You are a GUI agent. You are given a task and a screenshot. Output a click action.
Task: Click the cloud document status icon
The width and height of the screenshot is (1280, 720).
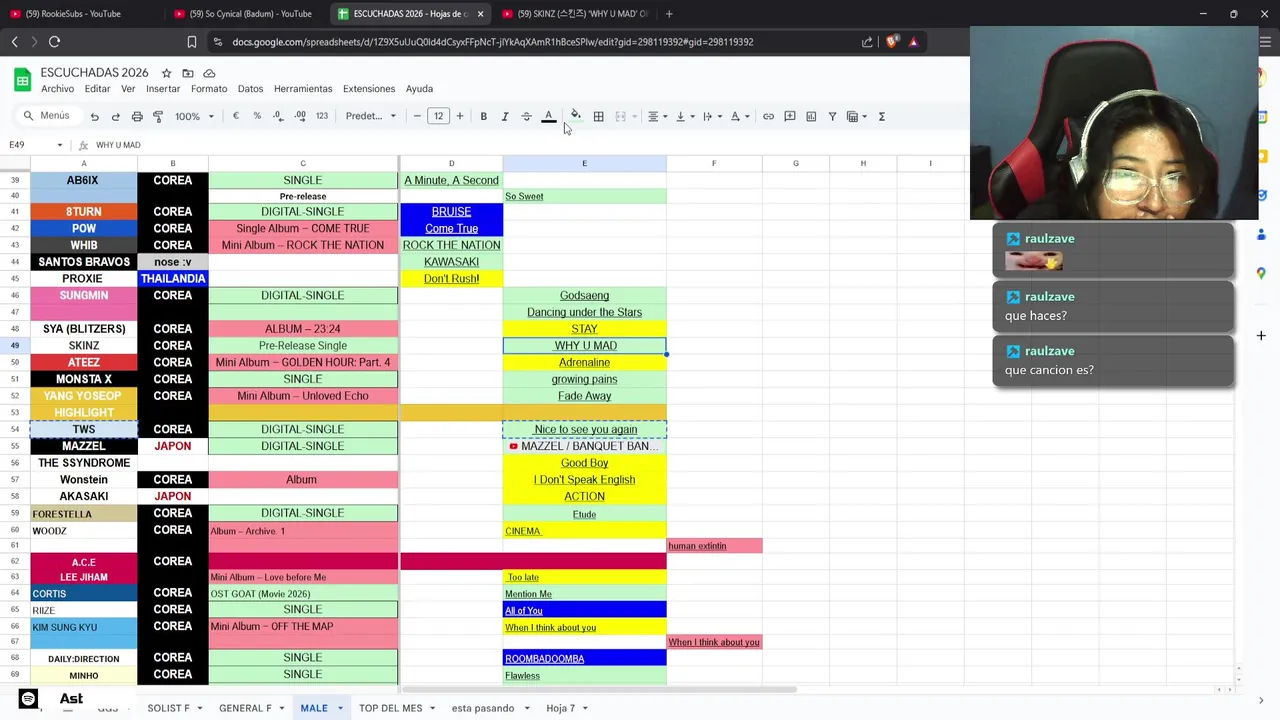tap(209, 73)
